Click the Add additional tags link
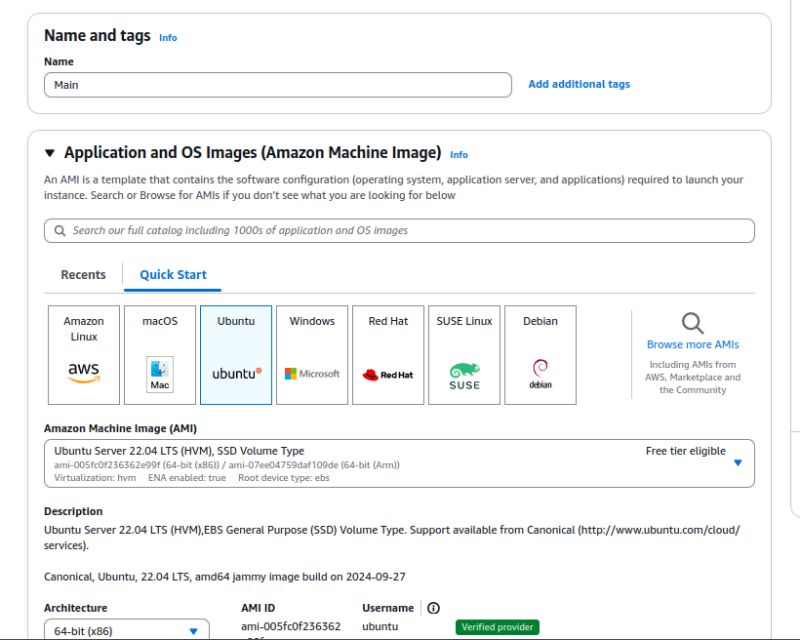The image size is (800, 640). [580, 84]
